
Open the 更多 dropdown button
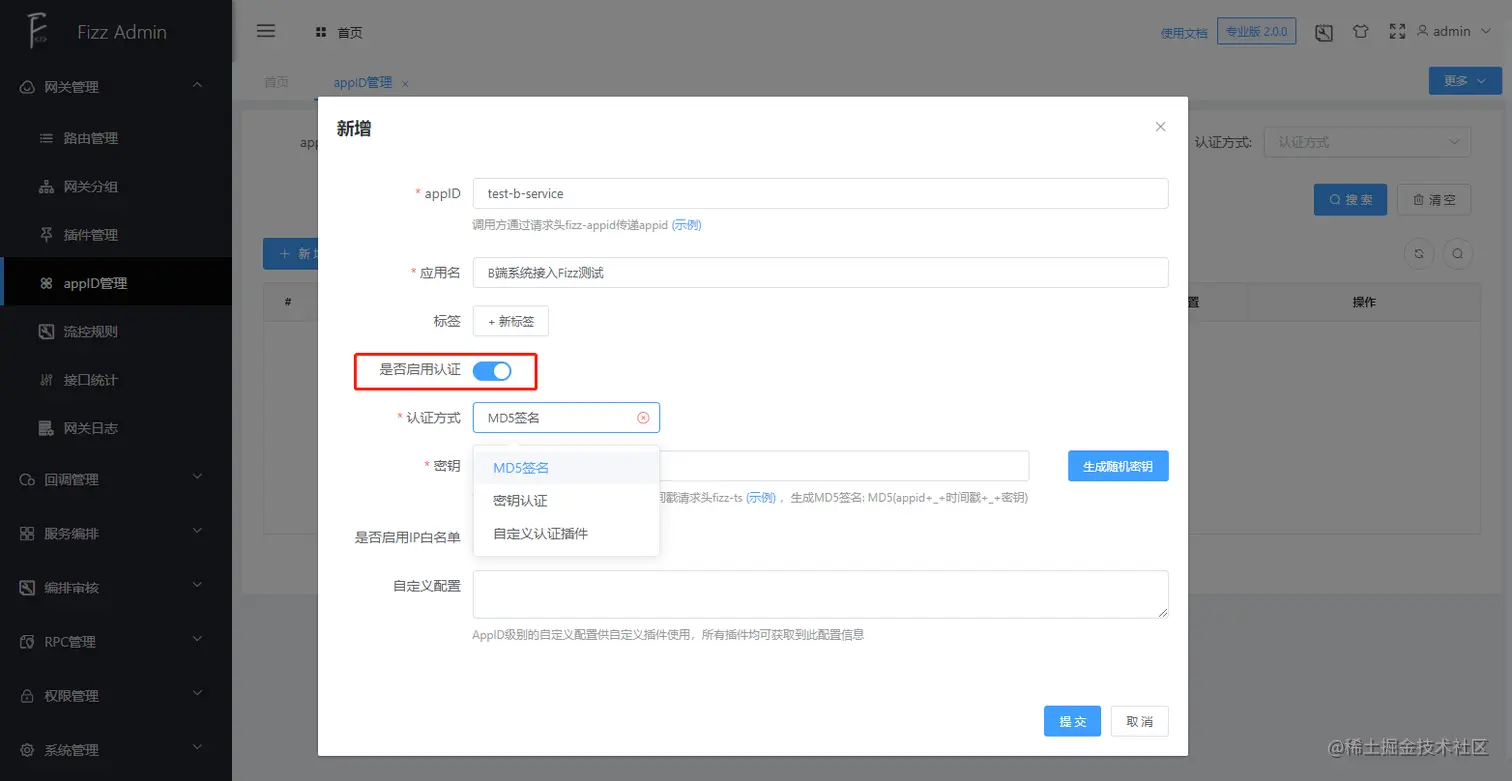tap(1463, 80)
